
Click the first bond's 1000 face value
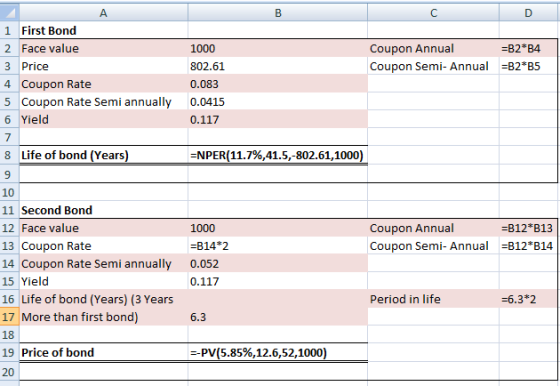click(x=278, y=49)
